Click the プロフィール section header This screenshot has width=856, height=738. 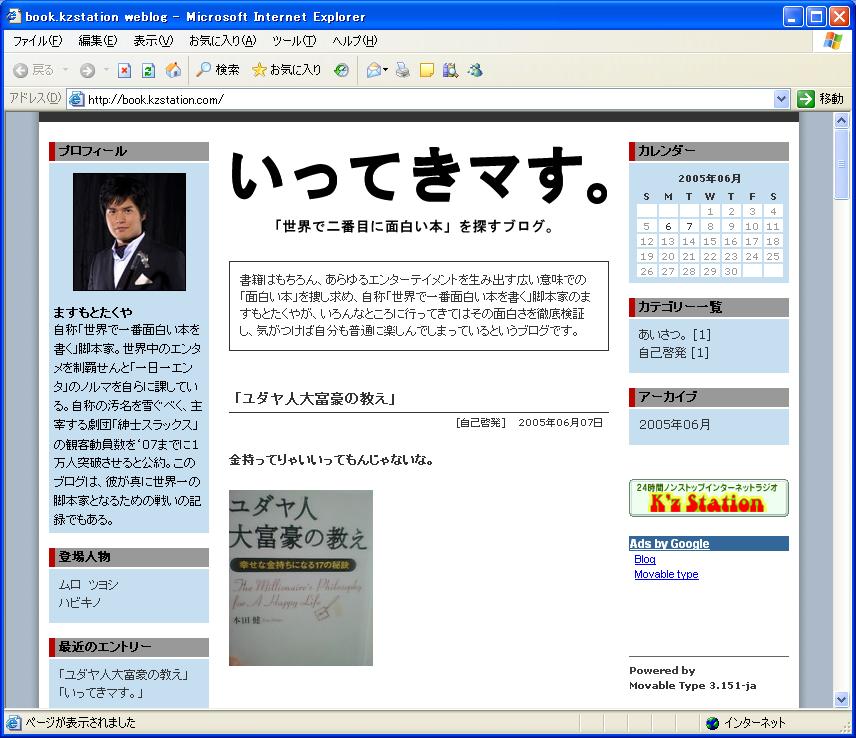[x=129, y=151]
